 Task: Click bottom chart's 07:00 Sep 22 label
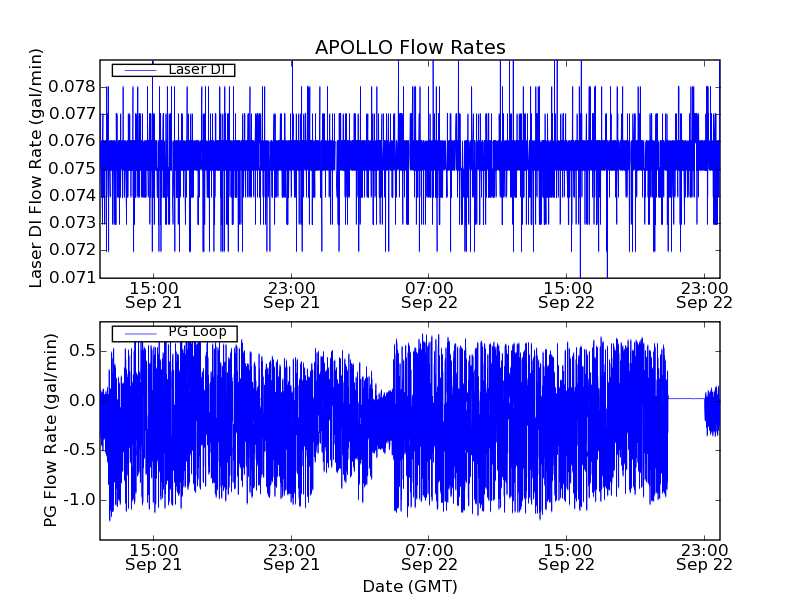[429, 558]
